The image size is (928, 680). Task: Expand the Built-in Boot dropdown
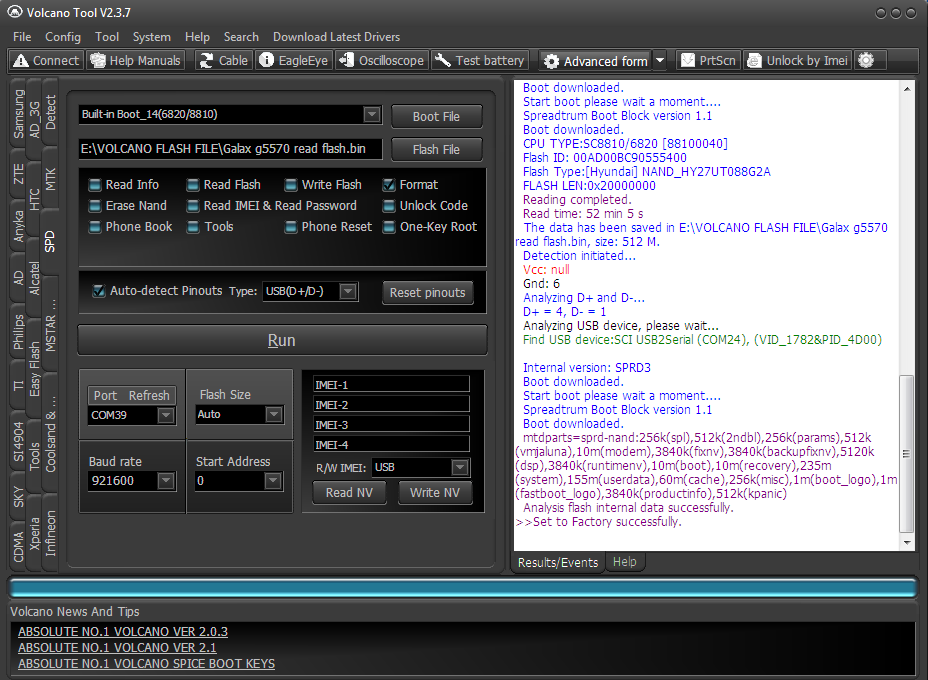(x=372, y=114)
